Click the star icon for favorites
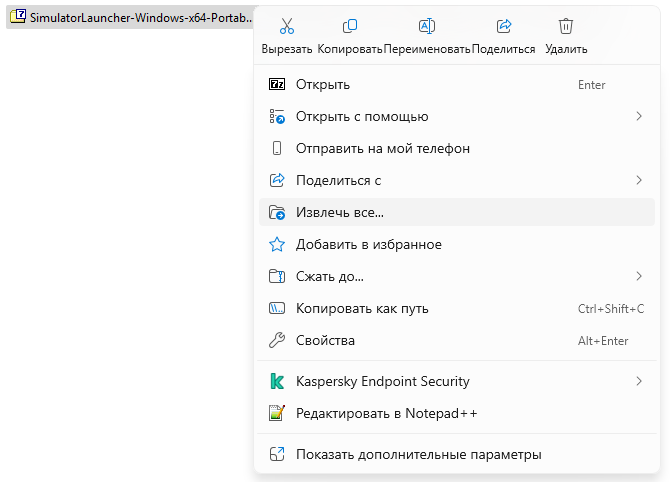The width and height of the screenshot is (670, 482). 278,244
